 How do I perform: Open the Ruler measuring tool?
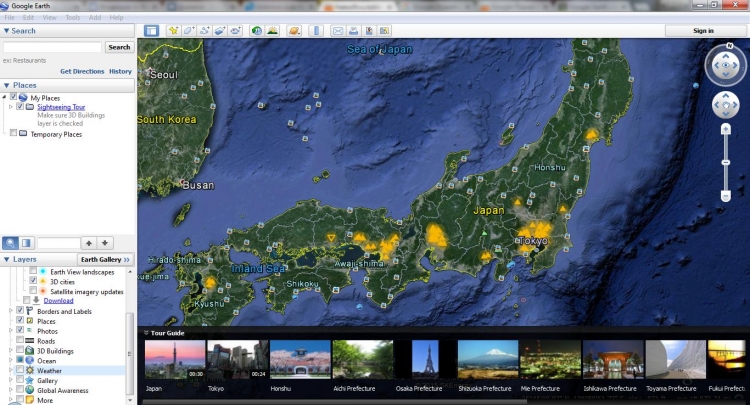tap(316, 31)
